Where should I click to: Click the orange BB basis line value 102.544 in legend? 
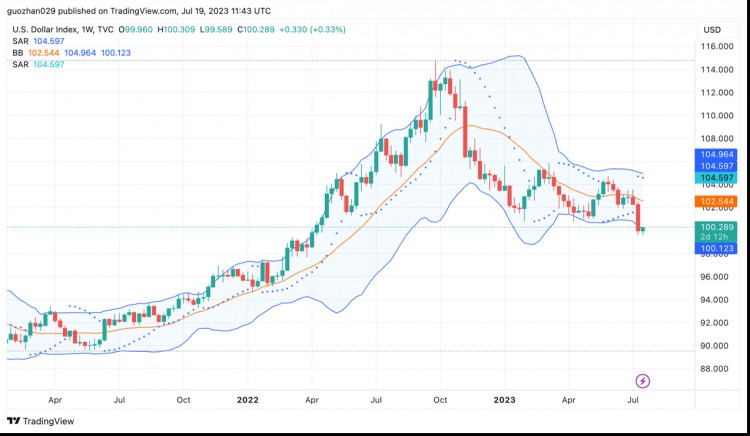click(44, 52)
